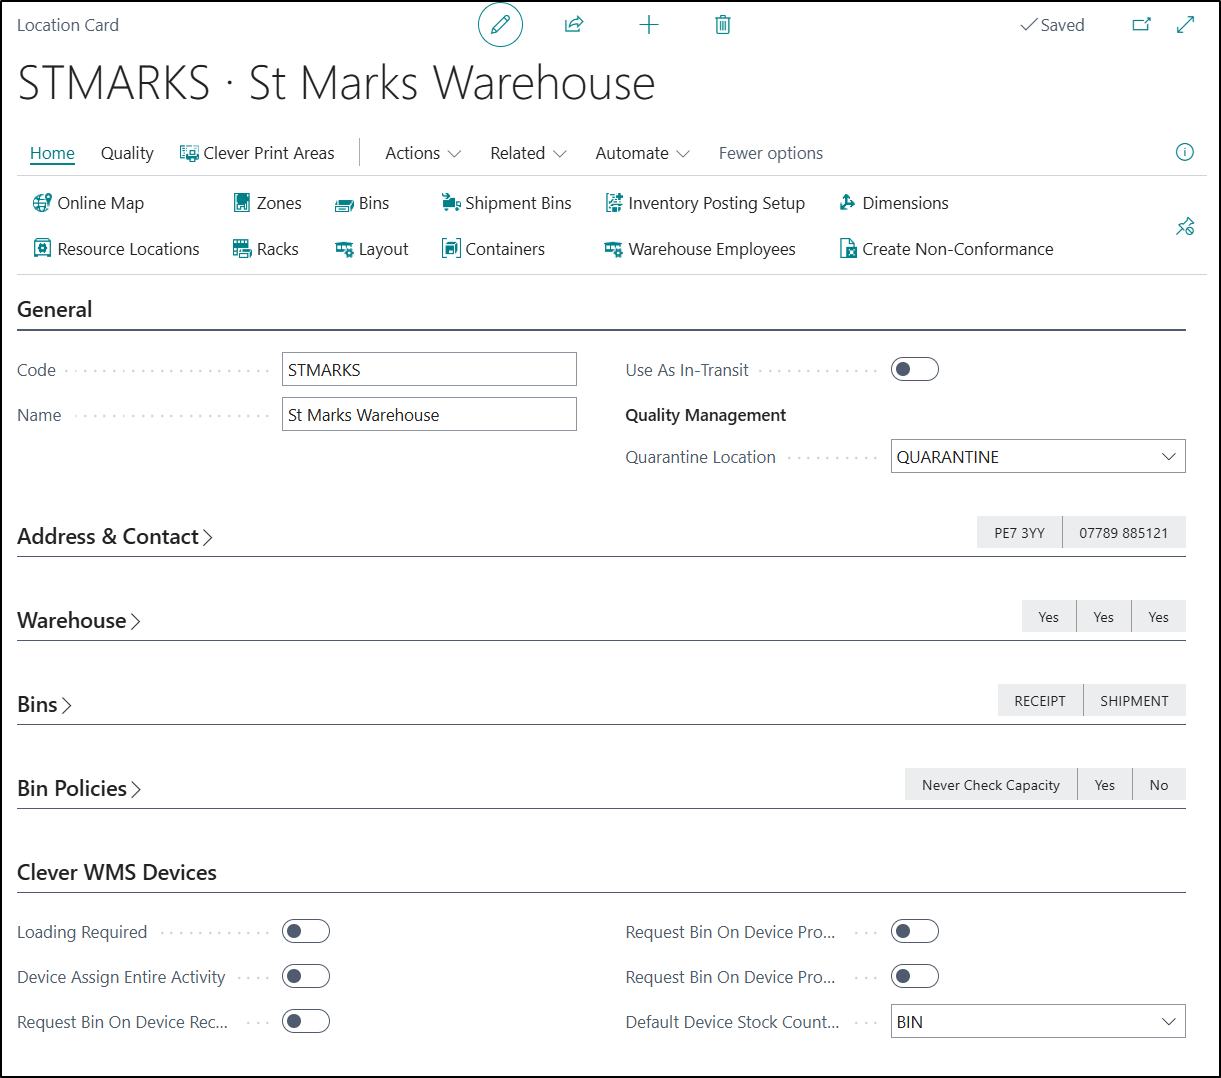This screenshot has width=1221, height=1078.
Task: Enable the Loading Required toggle
Action: click(x=306, y=932)
